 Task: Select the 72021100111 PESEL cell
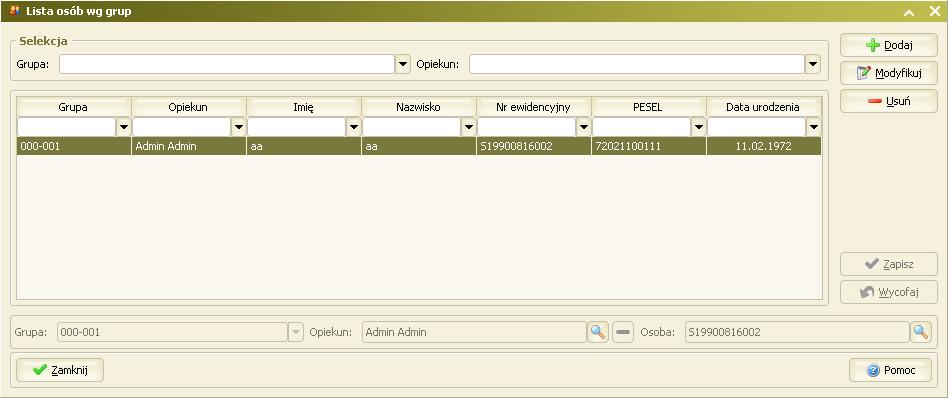click(x=649, y=146)
